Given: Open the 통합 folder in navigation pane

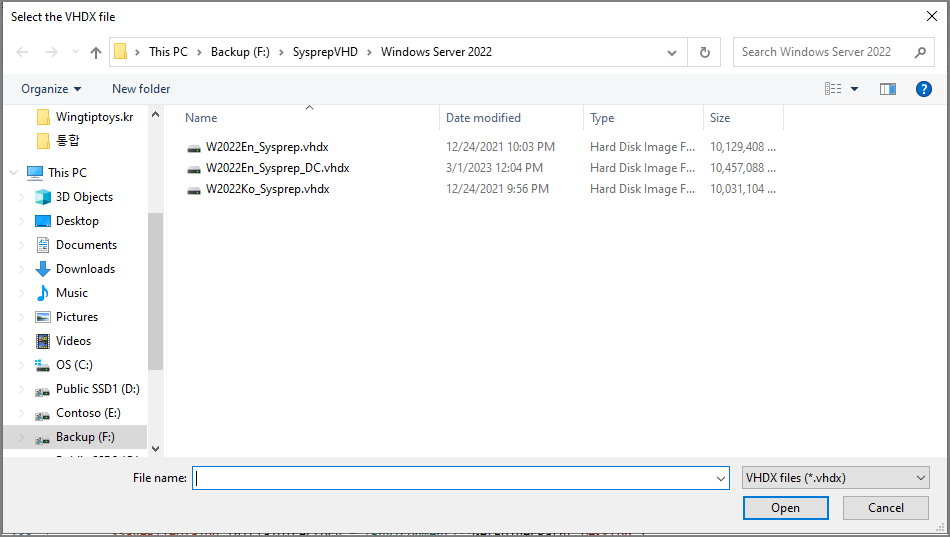Looking at the screenshot, I should tap(67, 141).
